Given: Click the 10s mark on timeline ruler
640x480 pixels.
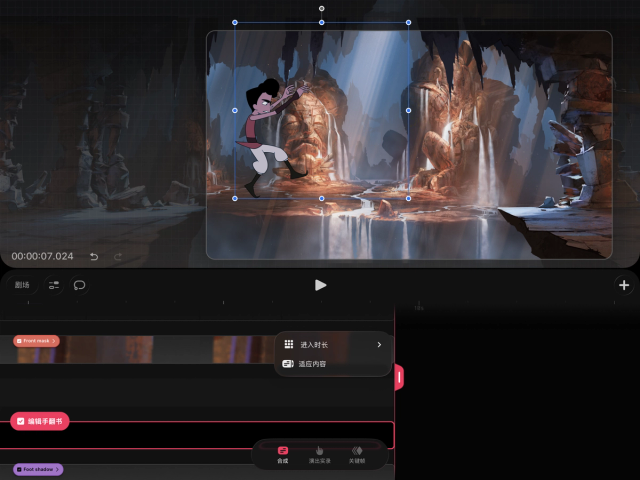Looking at the screenshot, I should [419, 308].
